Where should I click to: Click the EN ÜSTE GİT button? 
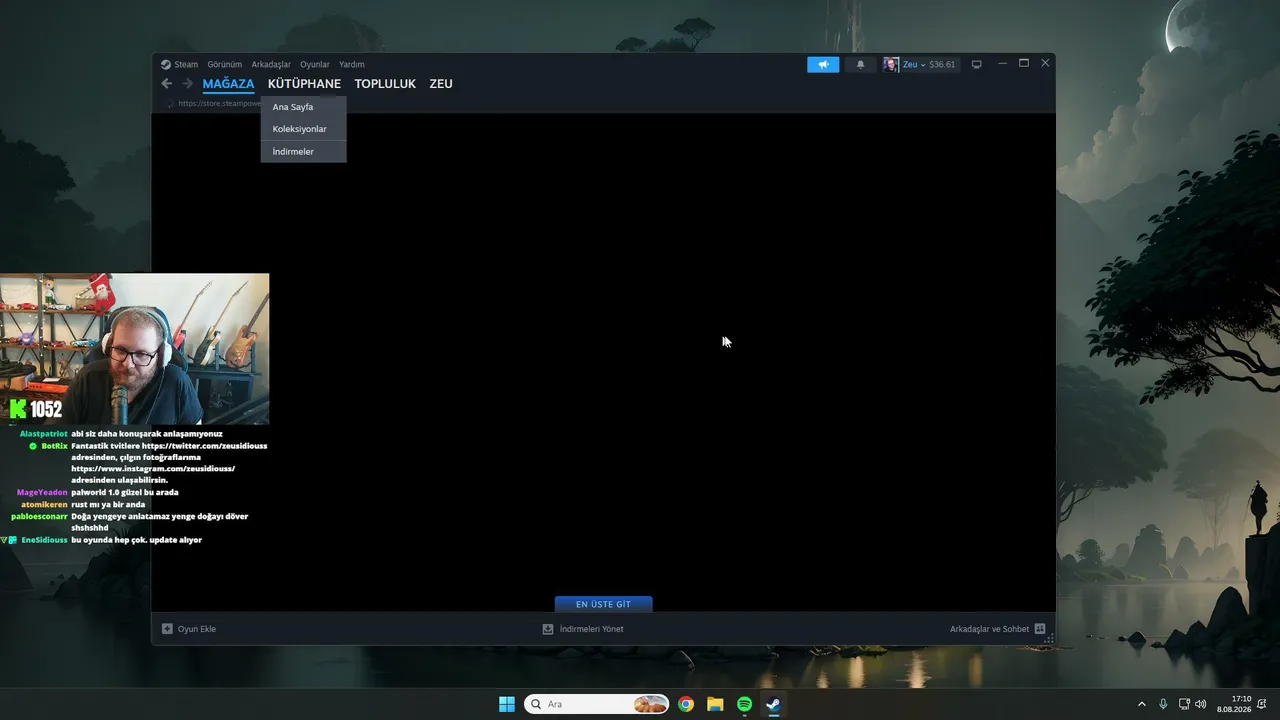point(604,604)
